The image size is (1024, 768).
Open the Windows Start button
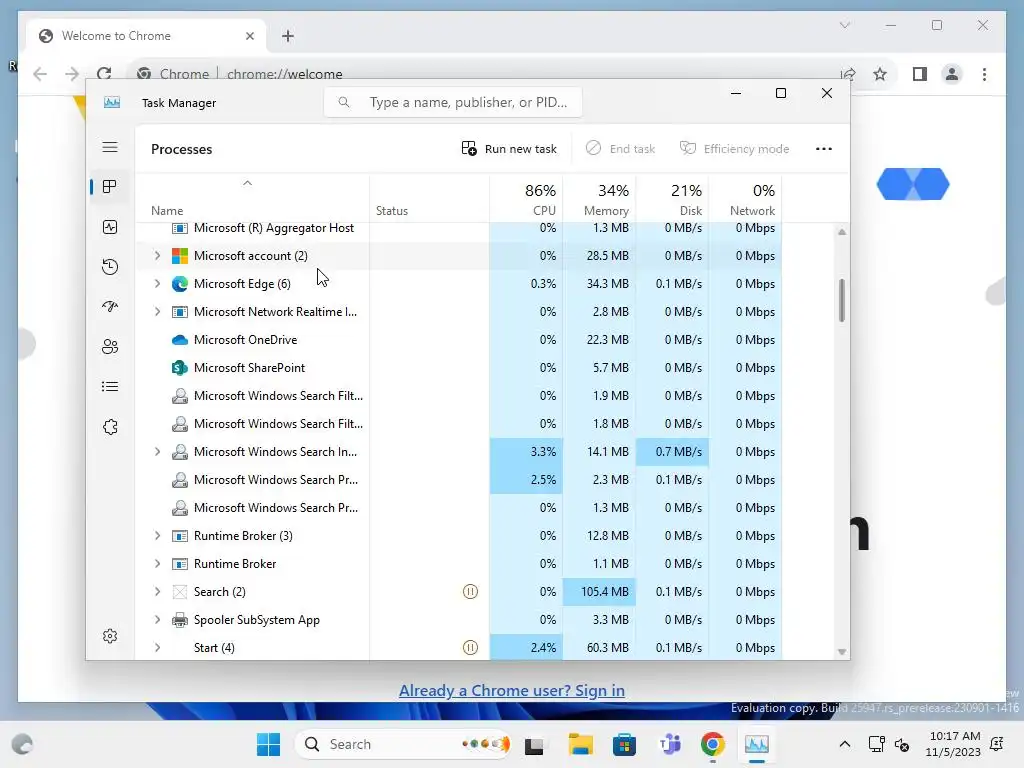[x=268, y=744]
